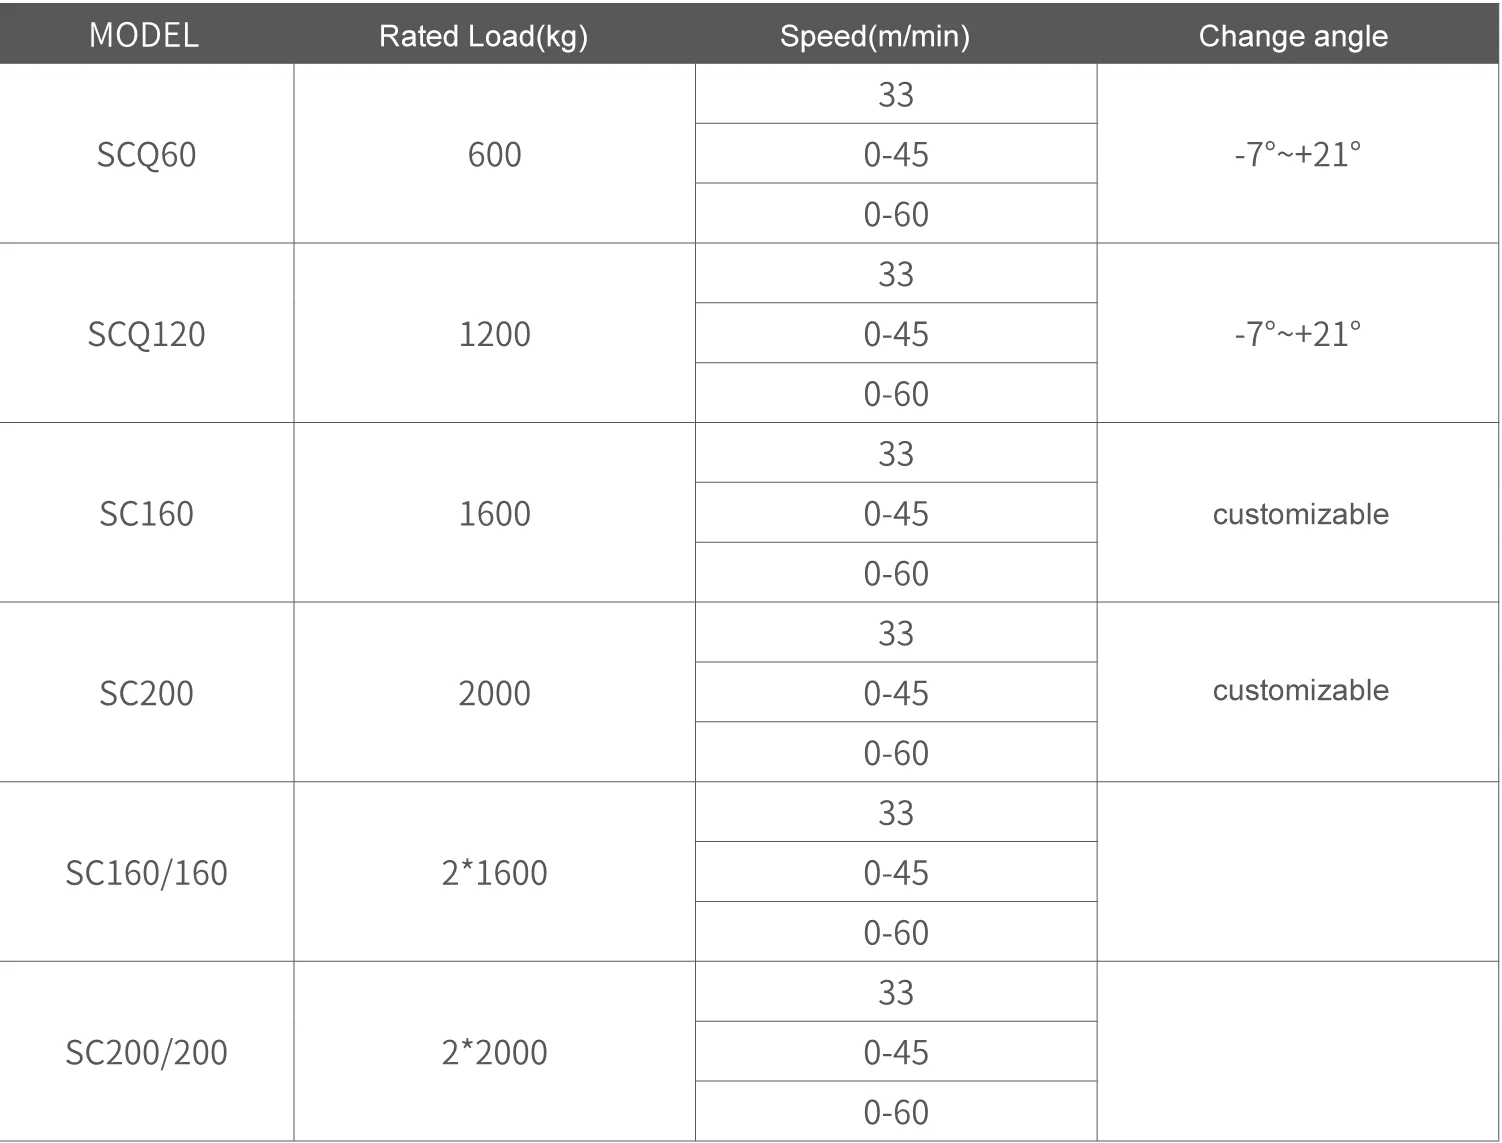Click the SC160 model name

[x=146, y=514]
